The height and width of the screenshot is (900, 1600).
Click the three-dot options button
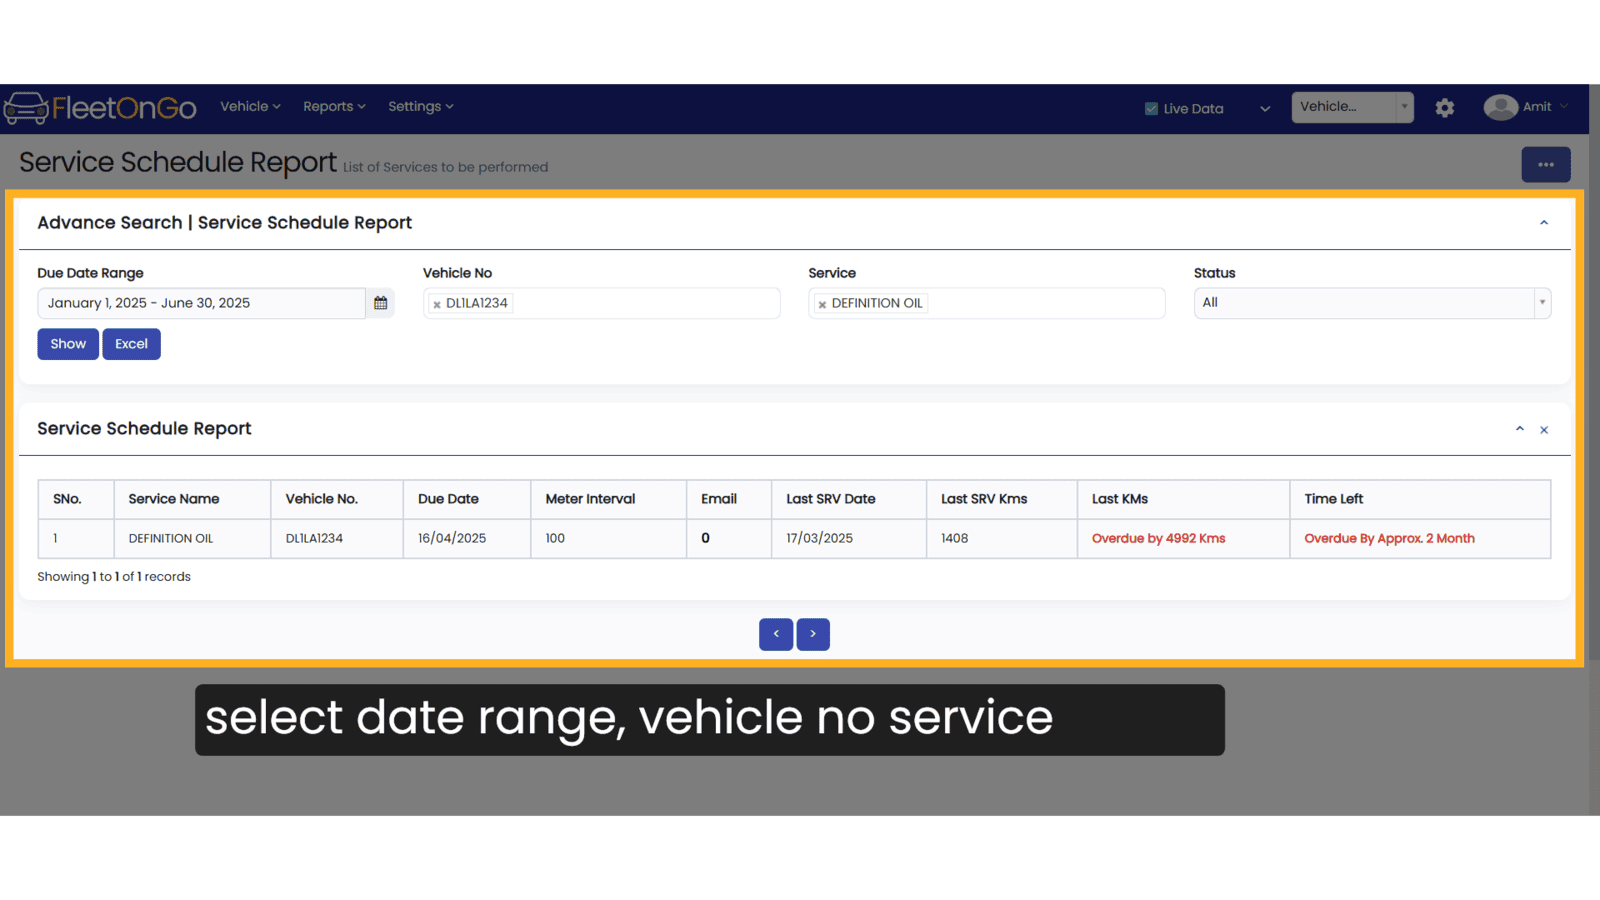coord(1546,165)
